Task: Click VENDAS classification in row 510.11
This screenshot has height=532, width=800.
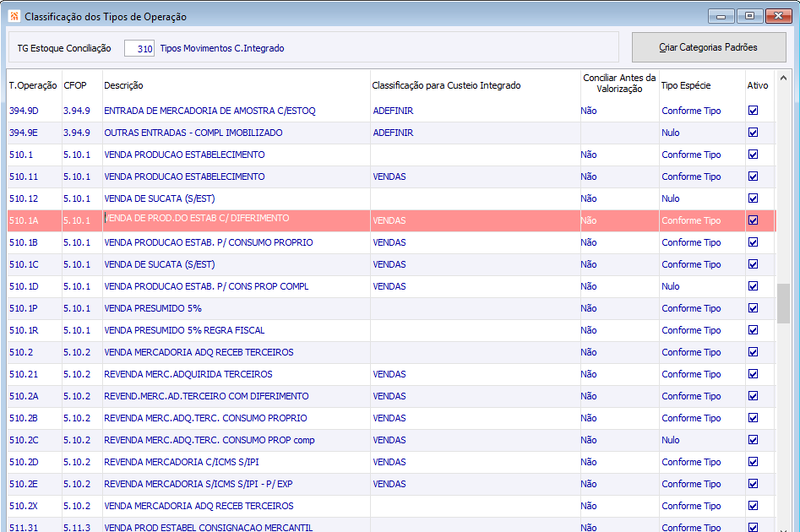Action: coord(389,176)
